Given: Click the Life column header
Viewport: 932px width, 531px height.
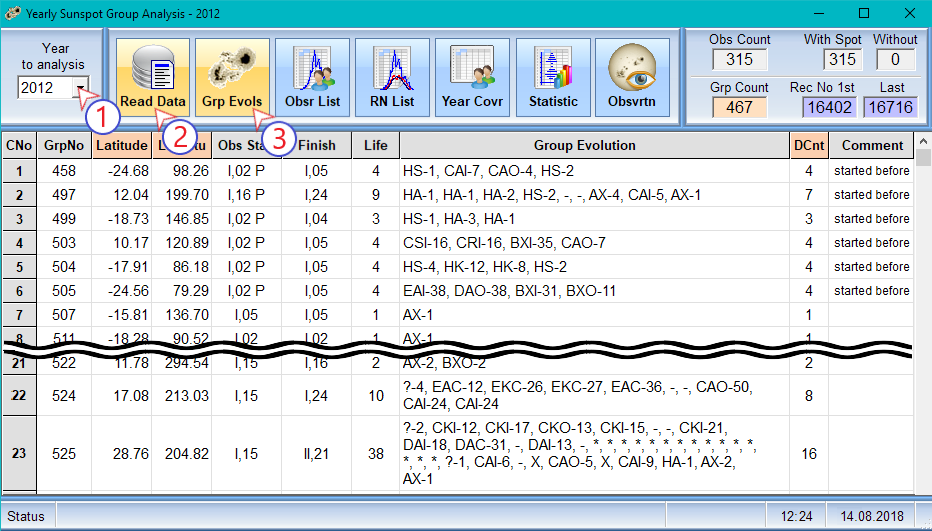Looking at the screenshot, I should pos(376,146).
